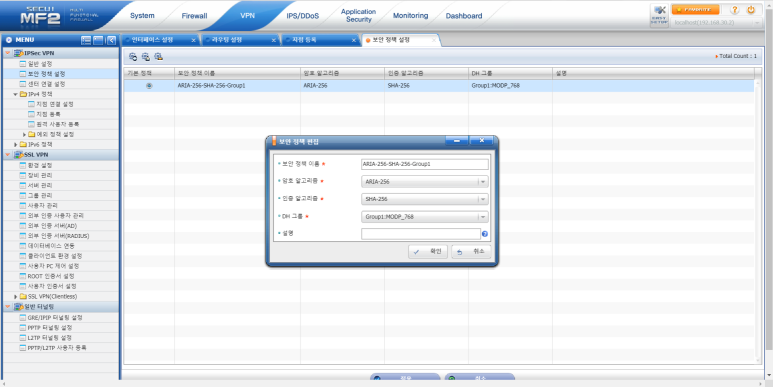Collapse the IPSec VPN menu section

8,53
